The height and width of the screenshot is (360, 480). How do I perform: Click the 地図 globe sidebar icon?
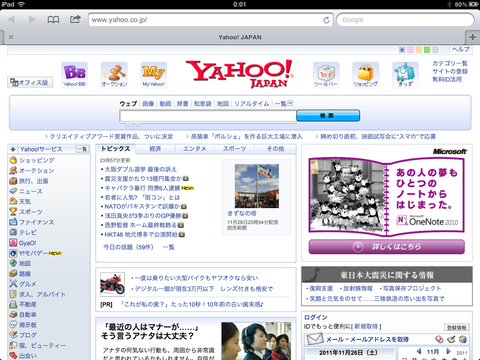(13, 263)
